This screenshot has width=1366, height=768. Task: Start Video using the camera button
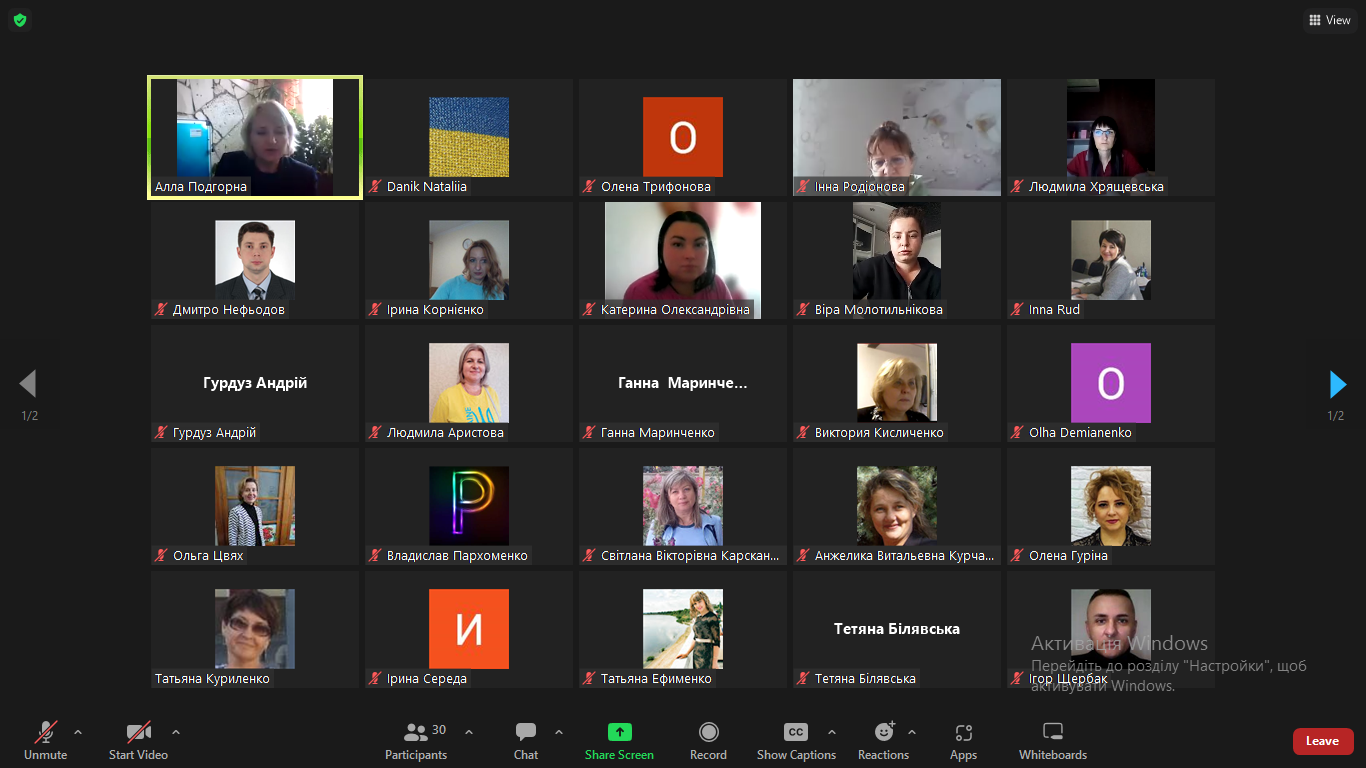click(138, 740)
